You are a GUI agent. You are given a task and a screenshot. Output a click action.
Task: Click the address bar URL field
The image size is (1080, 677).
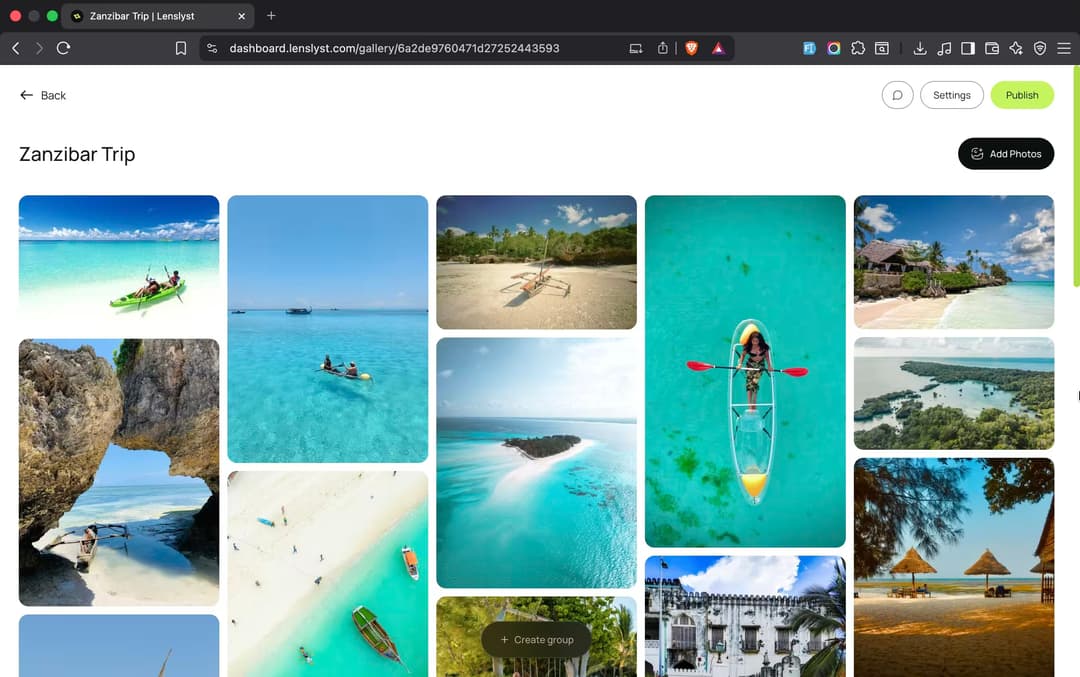tap(394, 48)
